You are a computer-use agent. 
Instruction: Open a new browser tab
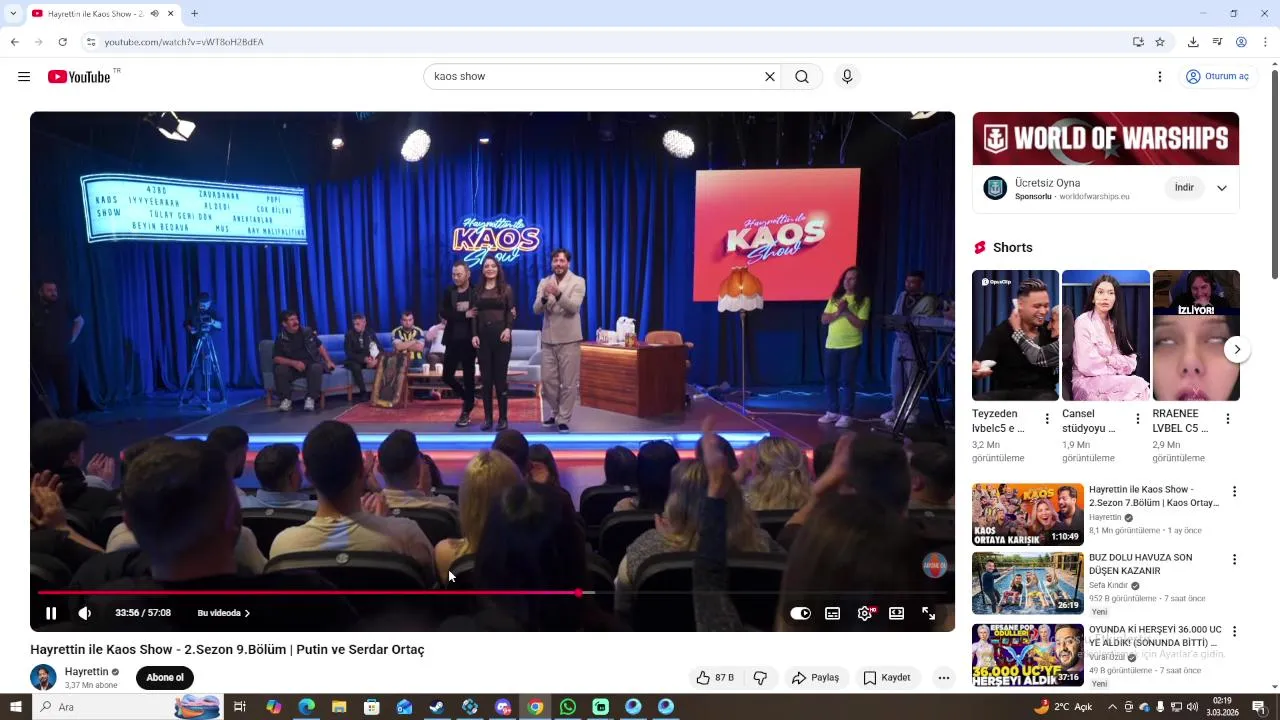point(194,14)
